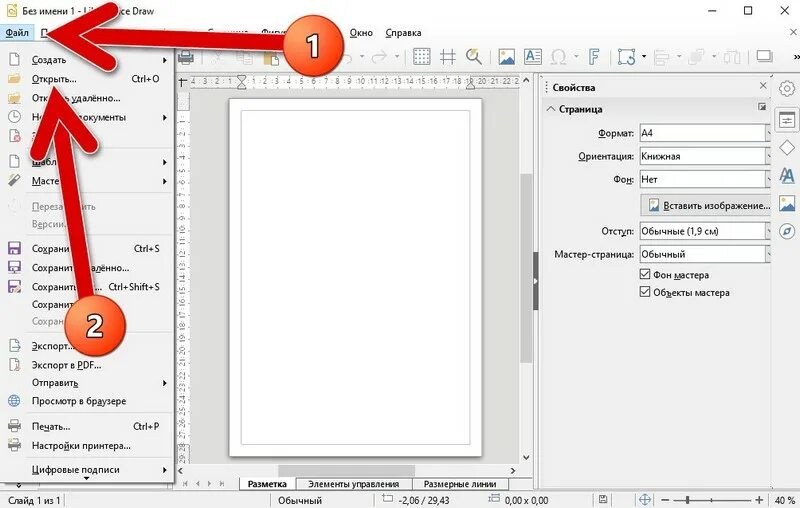Screen dimensions: 800x508
Task: Open the Transformations tool dropdown arrow
Action: 644,57
